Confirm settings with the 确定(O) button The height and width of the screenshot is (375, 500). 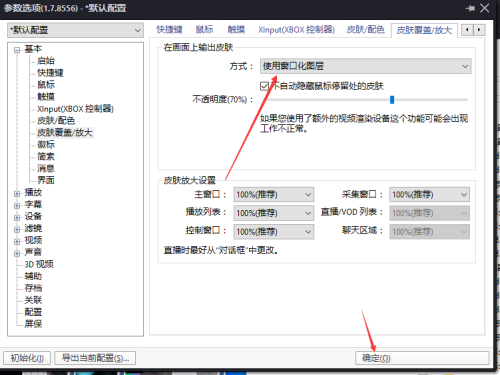point(422,358)
